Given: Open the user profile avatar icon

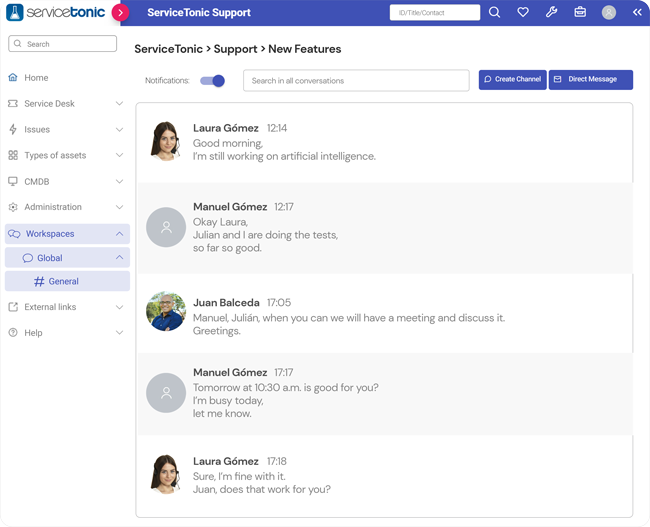Looking at the screenshot, I should [x=609, y=12].
